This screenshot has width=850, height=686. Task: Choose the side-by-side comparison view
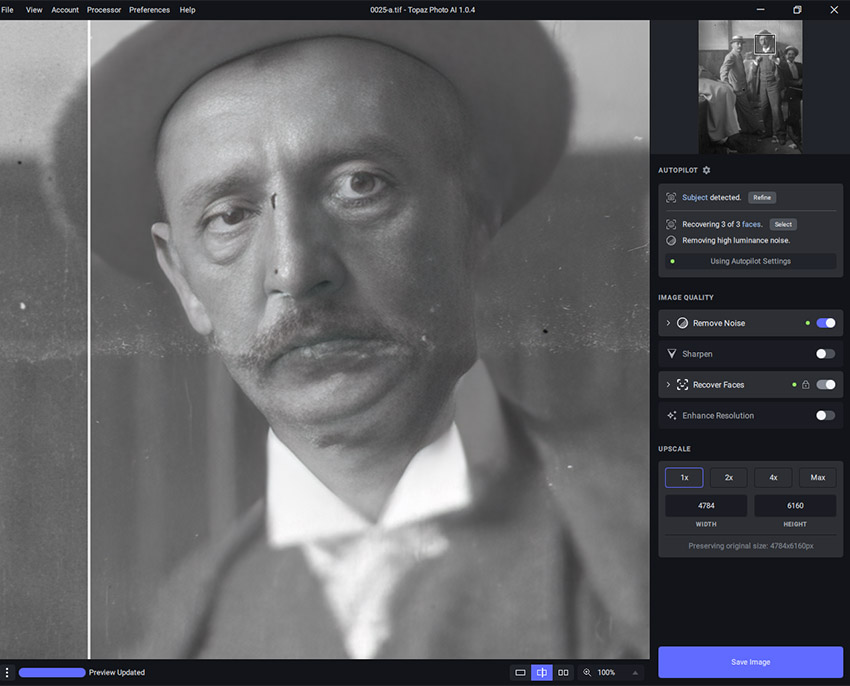(563, 673)
